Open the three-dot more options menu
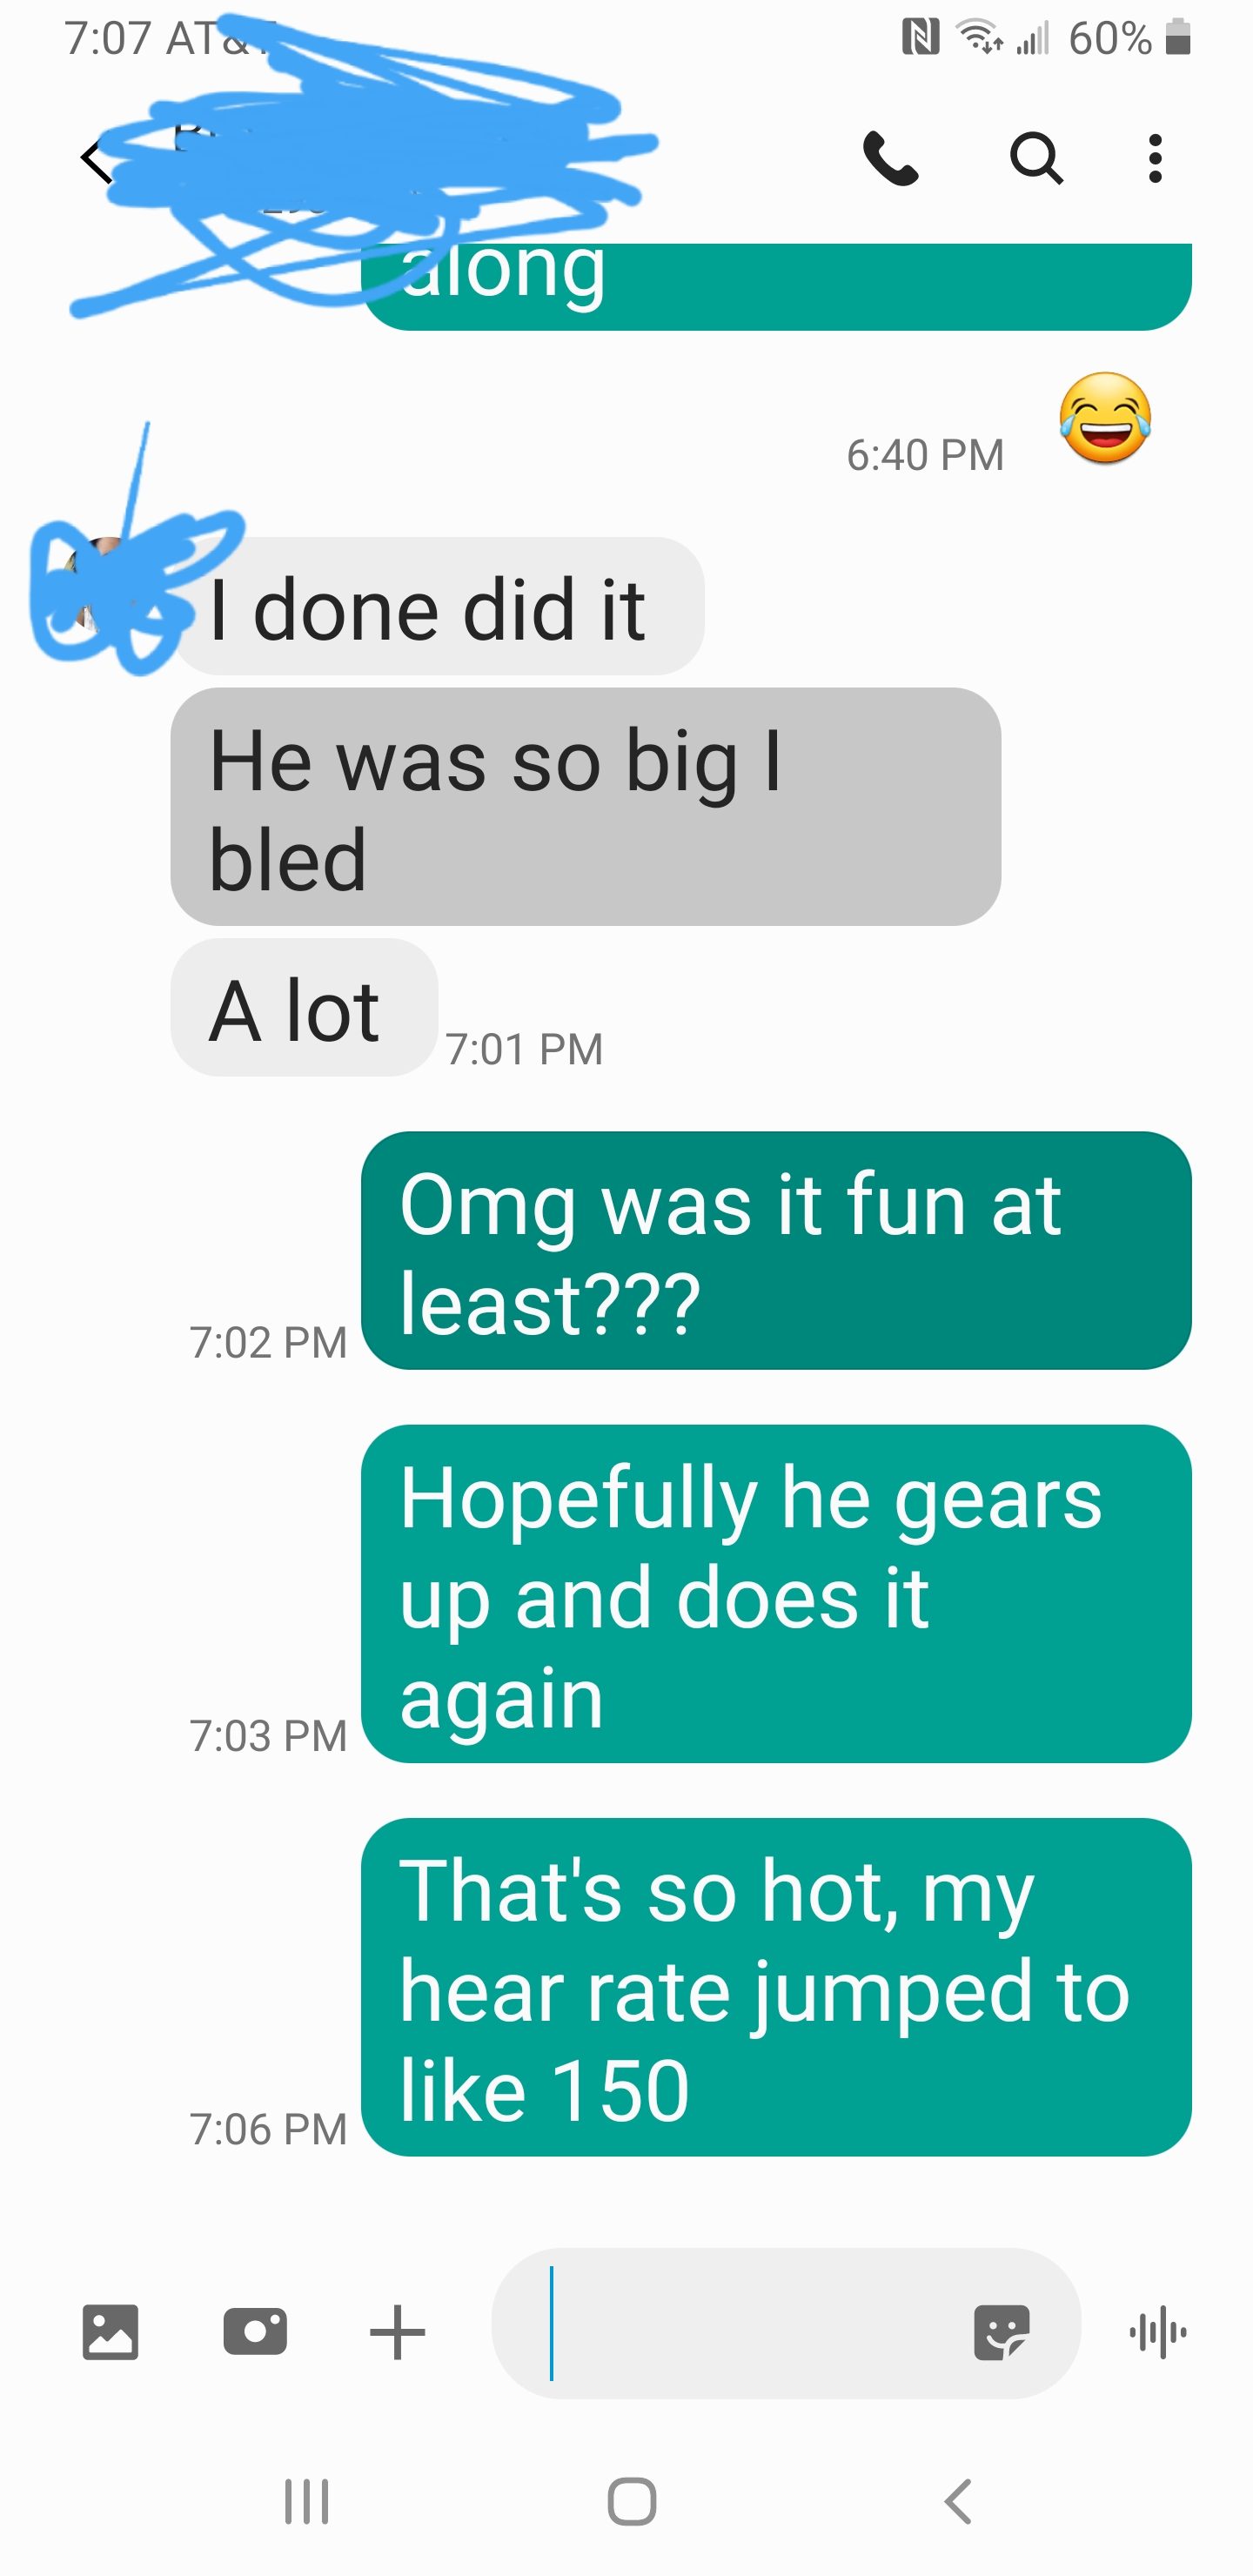 (x=1155, y=159)
